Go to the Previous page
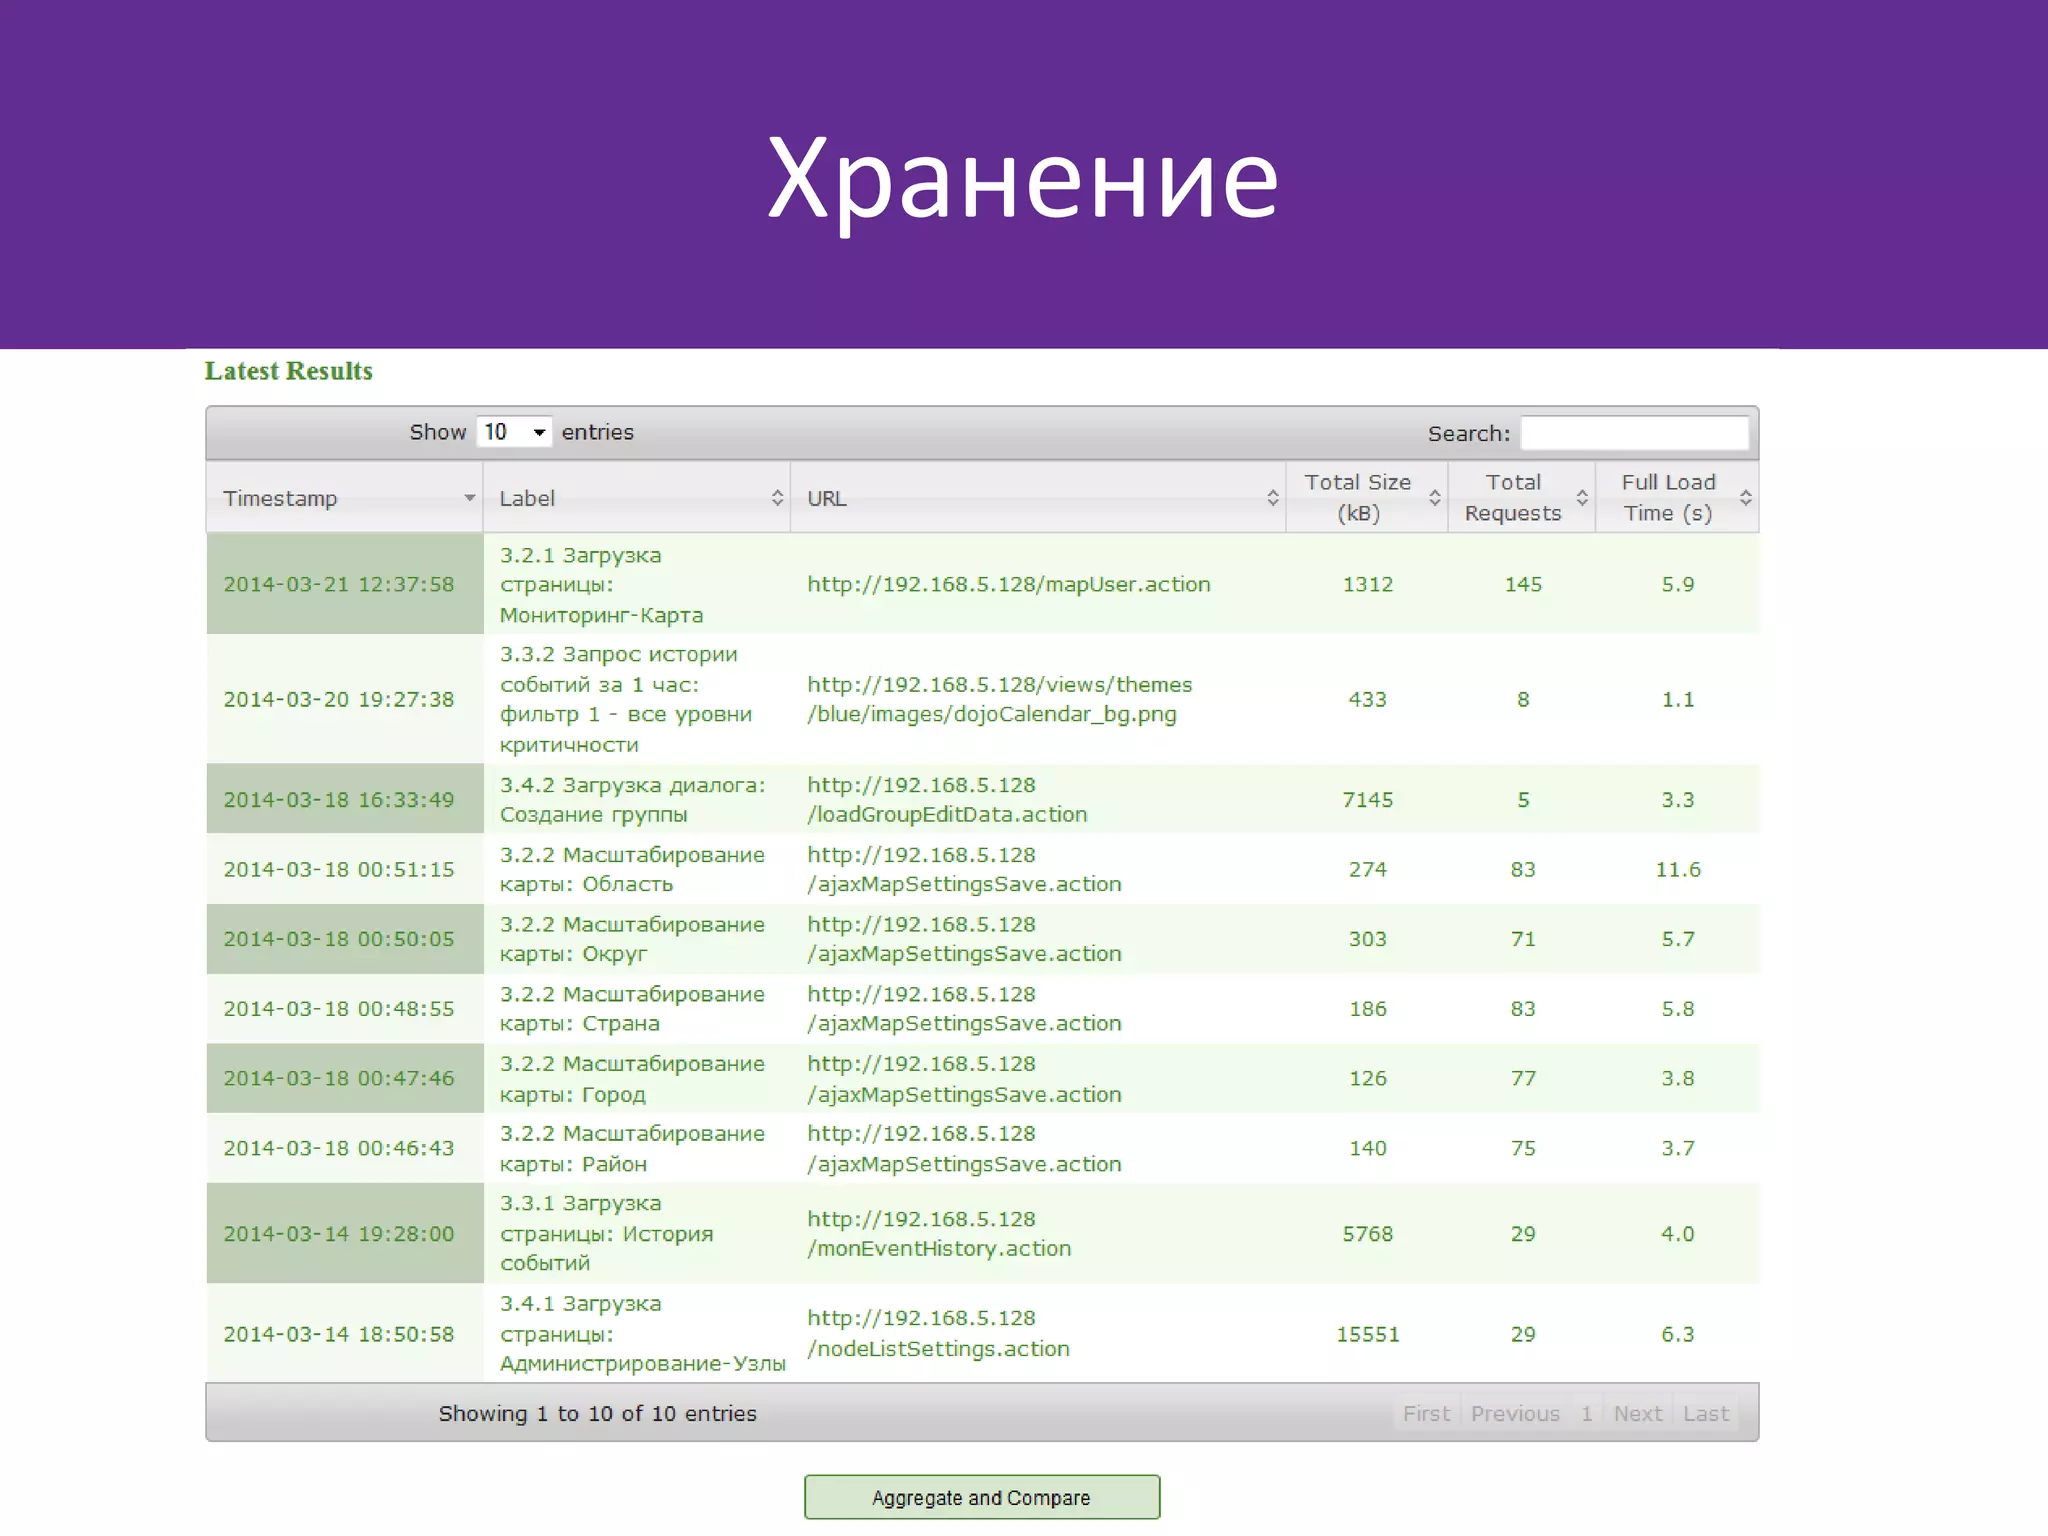This screenshot has width=2048, height=1536. (1515, 1413)
